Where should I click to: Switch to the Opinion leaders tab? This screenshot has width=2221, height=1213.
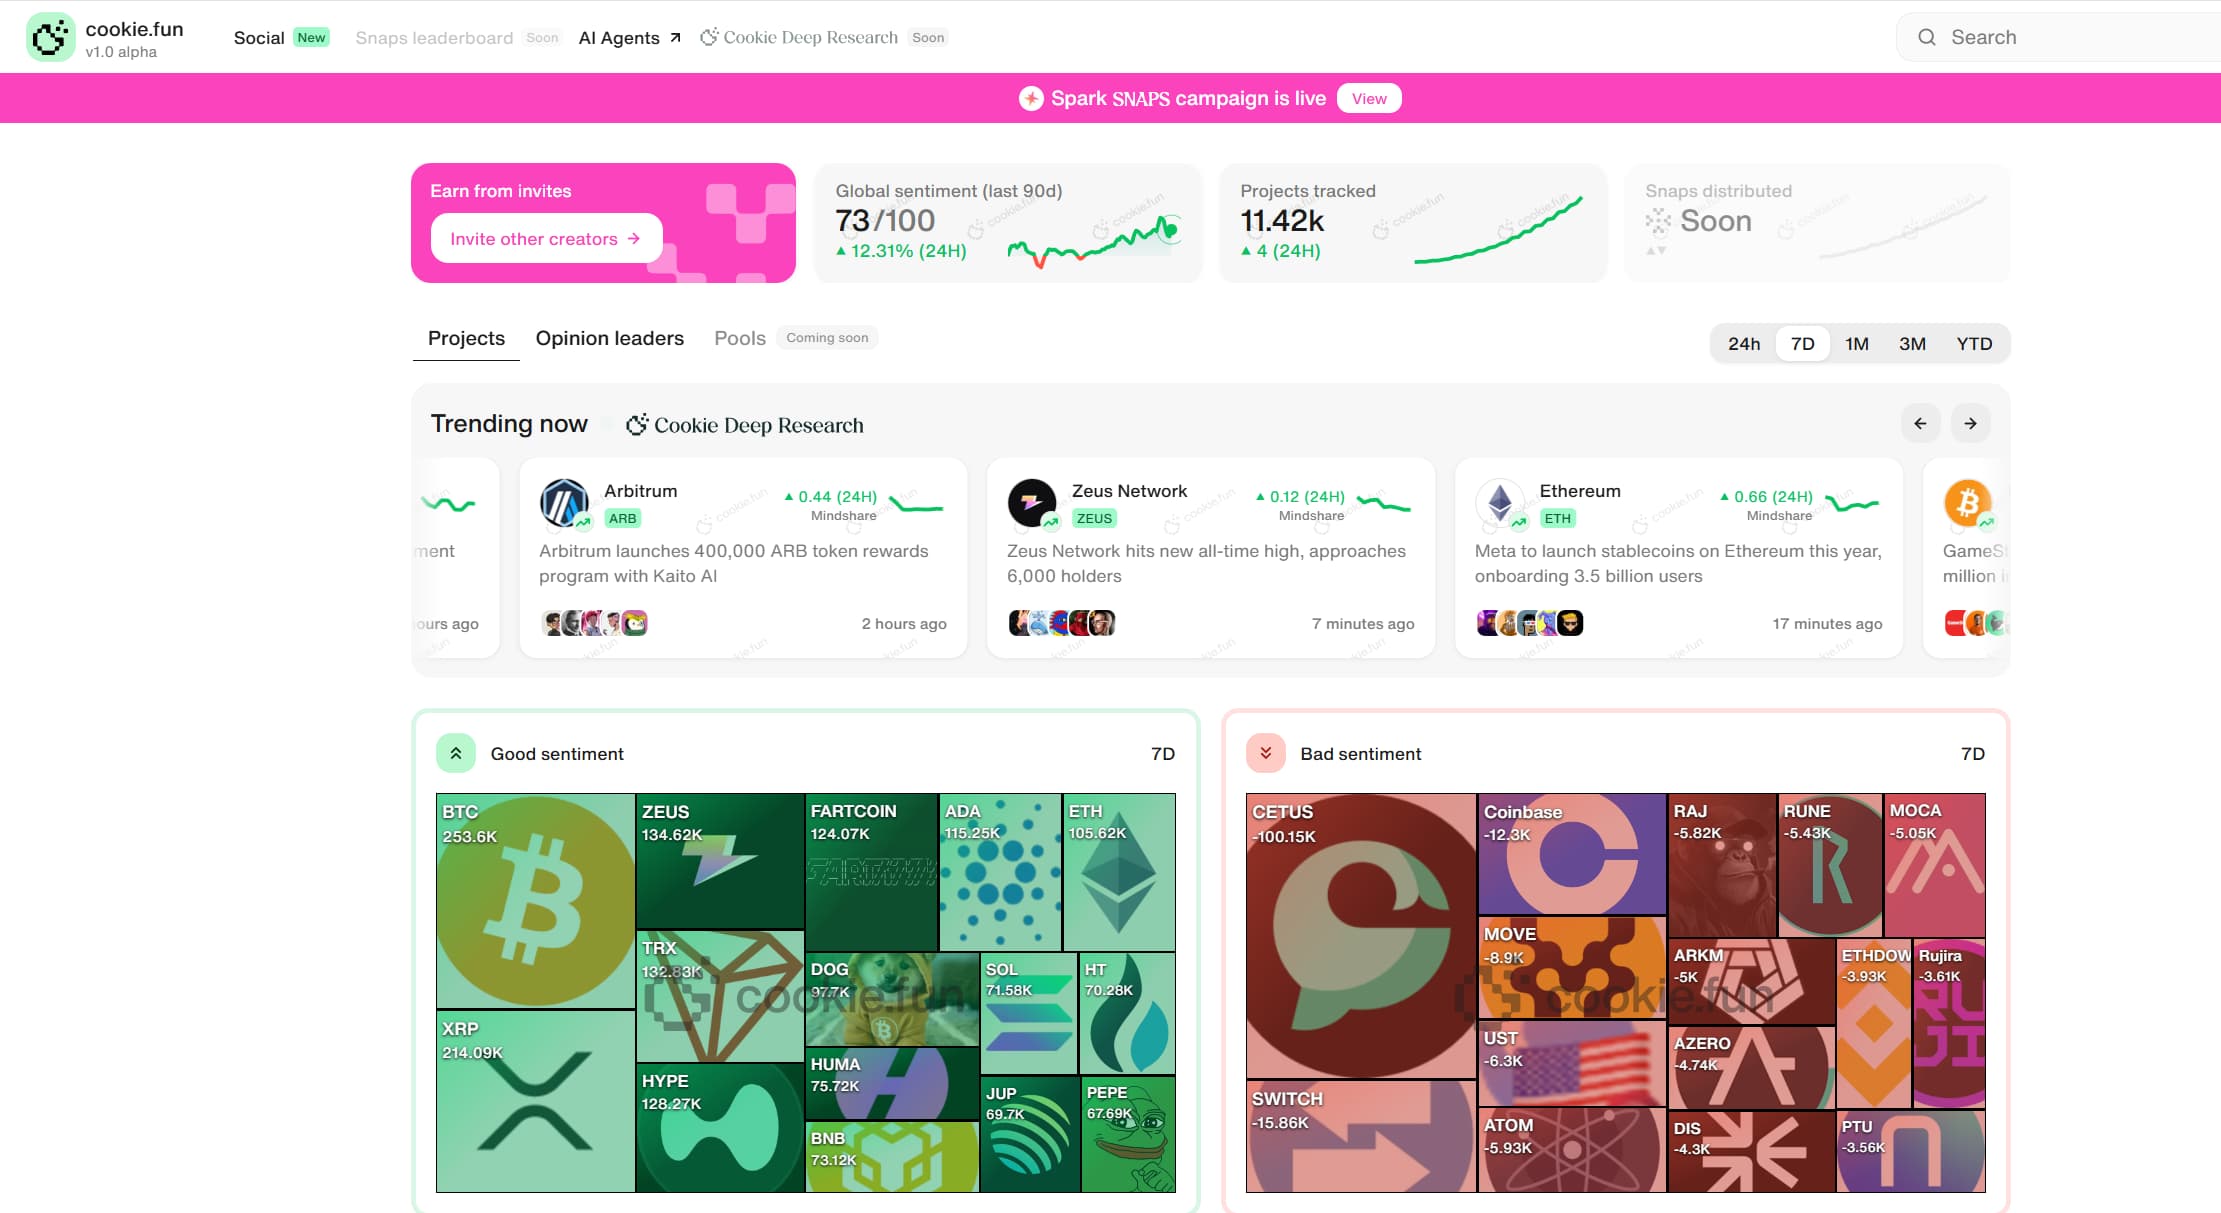click(x=610, y=338)
